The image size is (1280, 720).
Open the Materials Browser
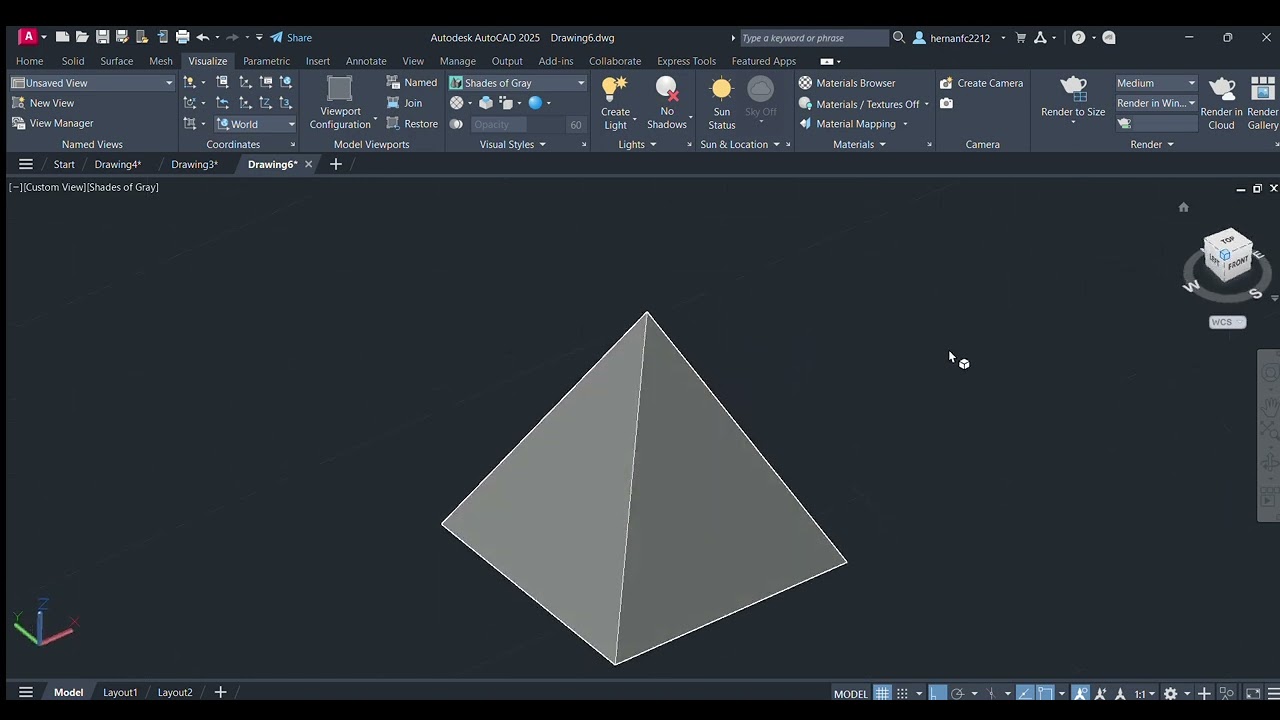847,83
